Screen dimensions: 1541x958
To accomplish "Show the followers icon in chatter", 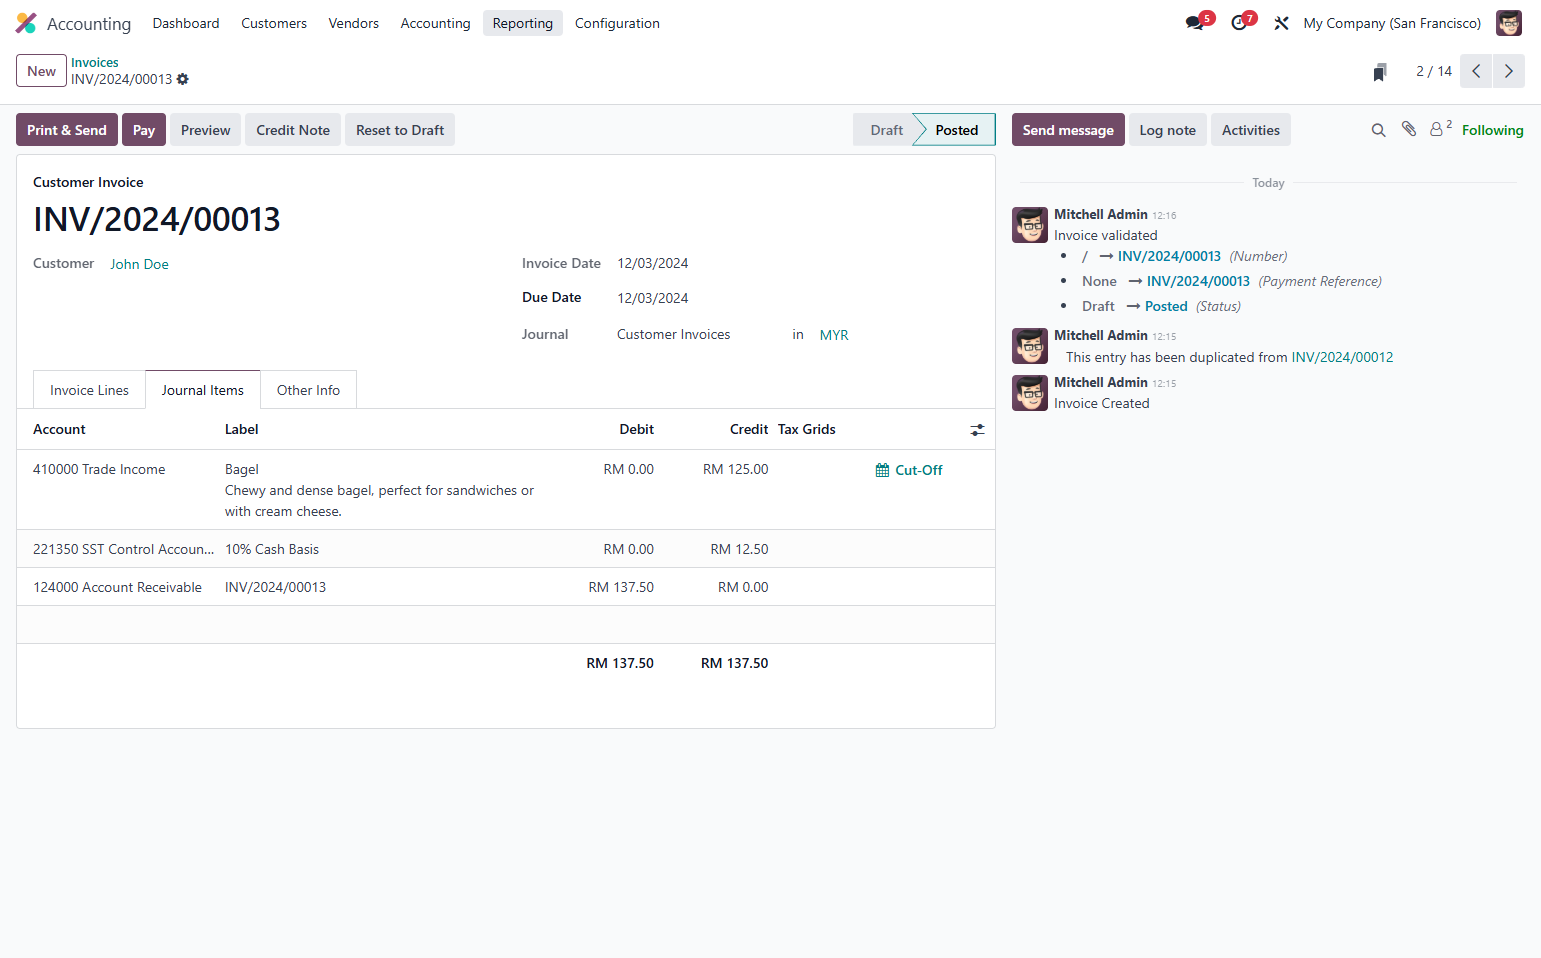I will (1440, 129).
